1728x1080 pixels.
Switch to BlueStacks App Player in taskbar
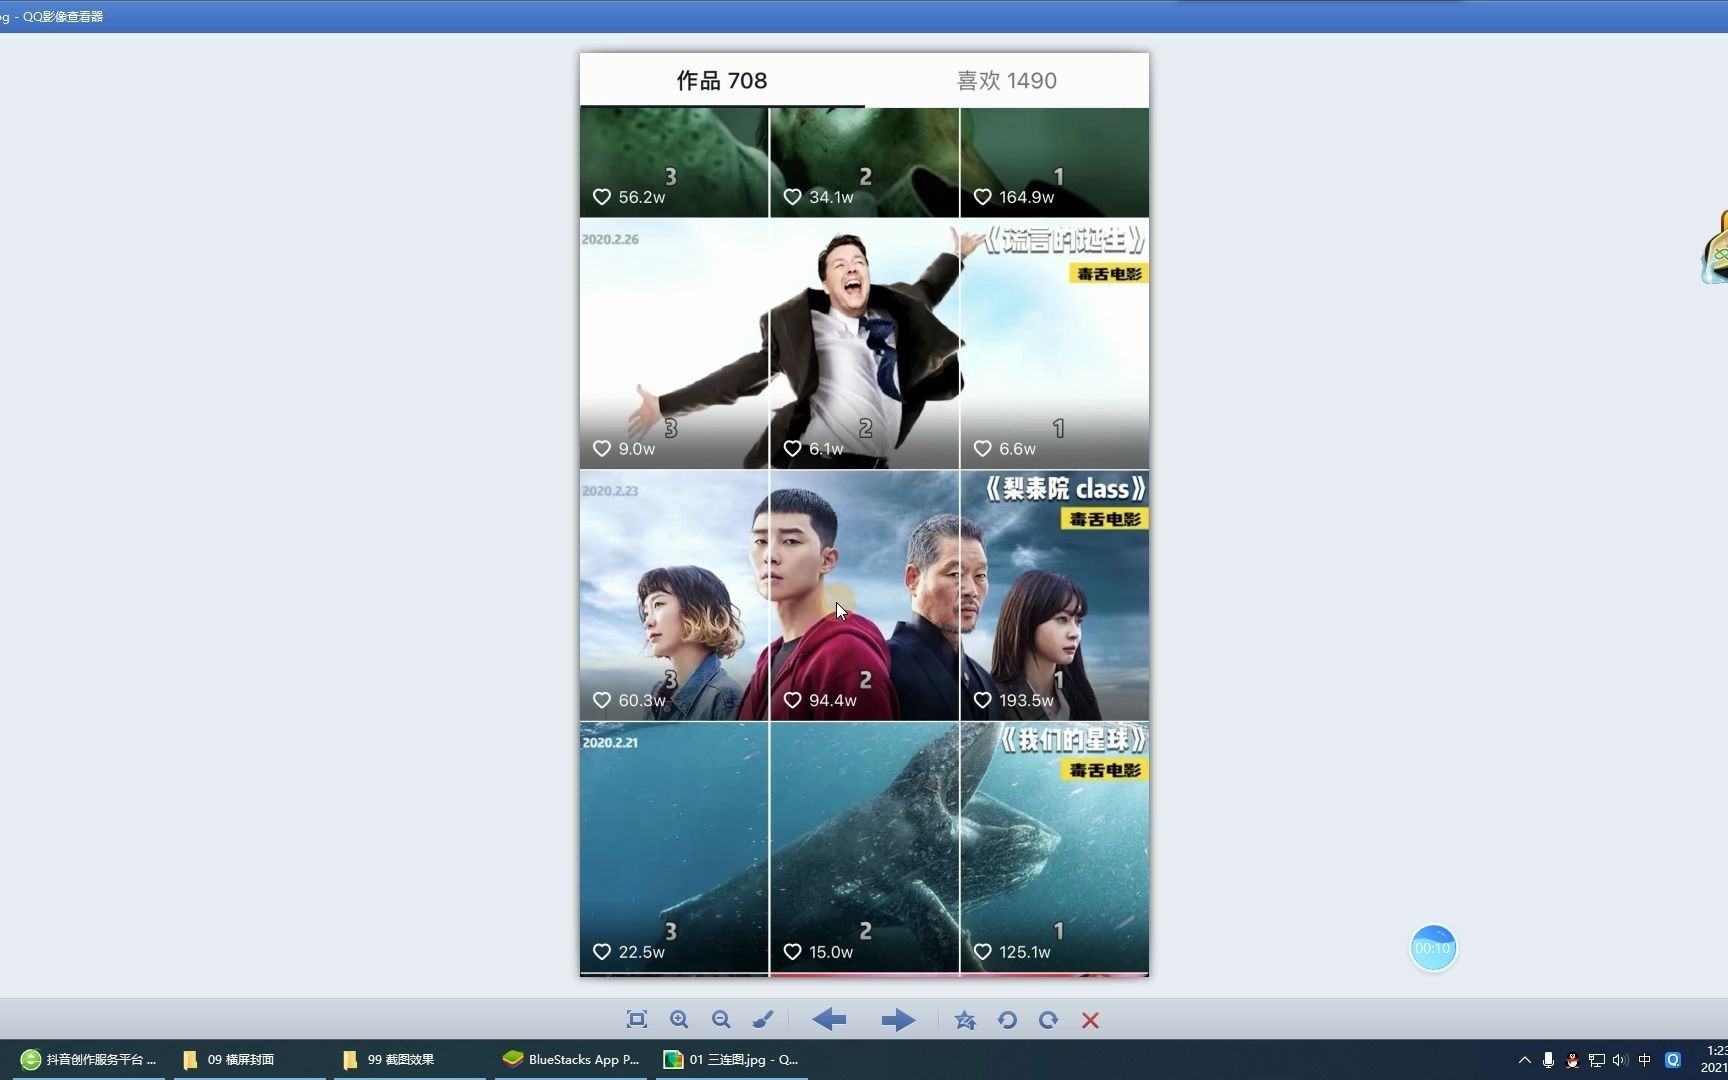(571, 1059)
